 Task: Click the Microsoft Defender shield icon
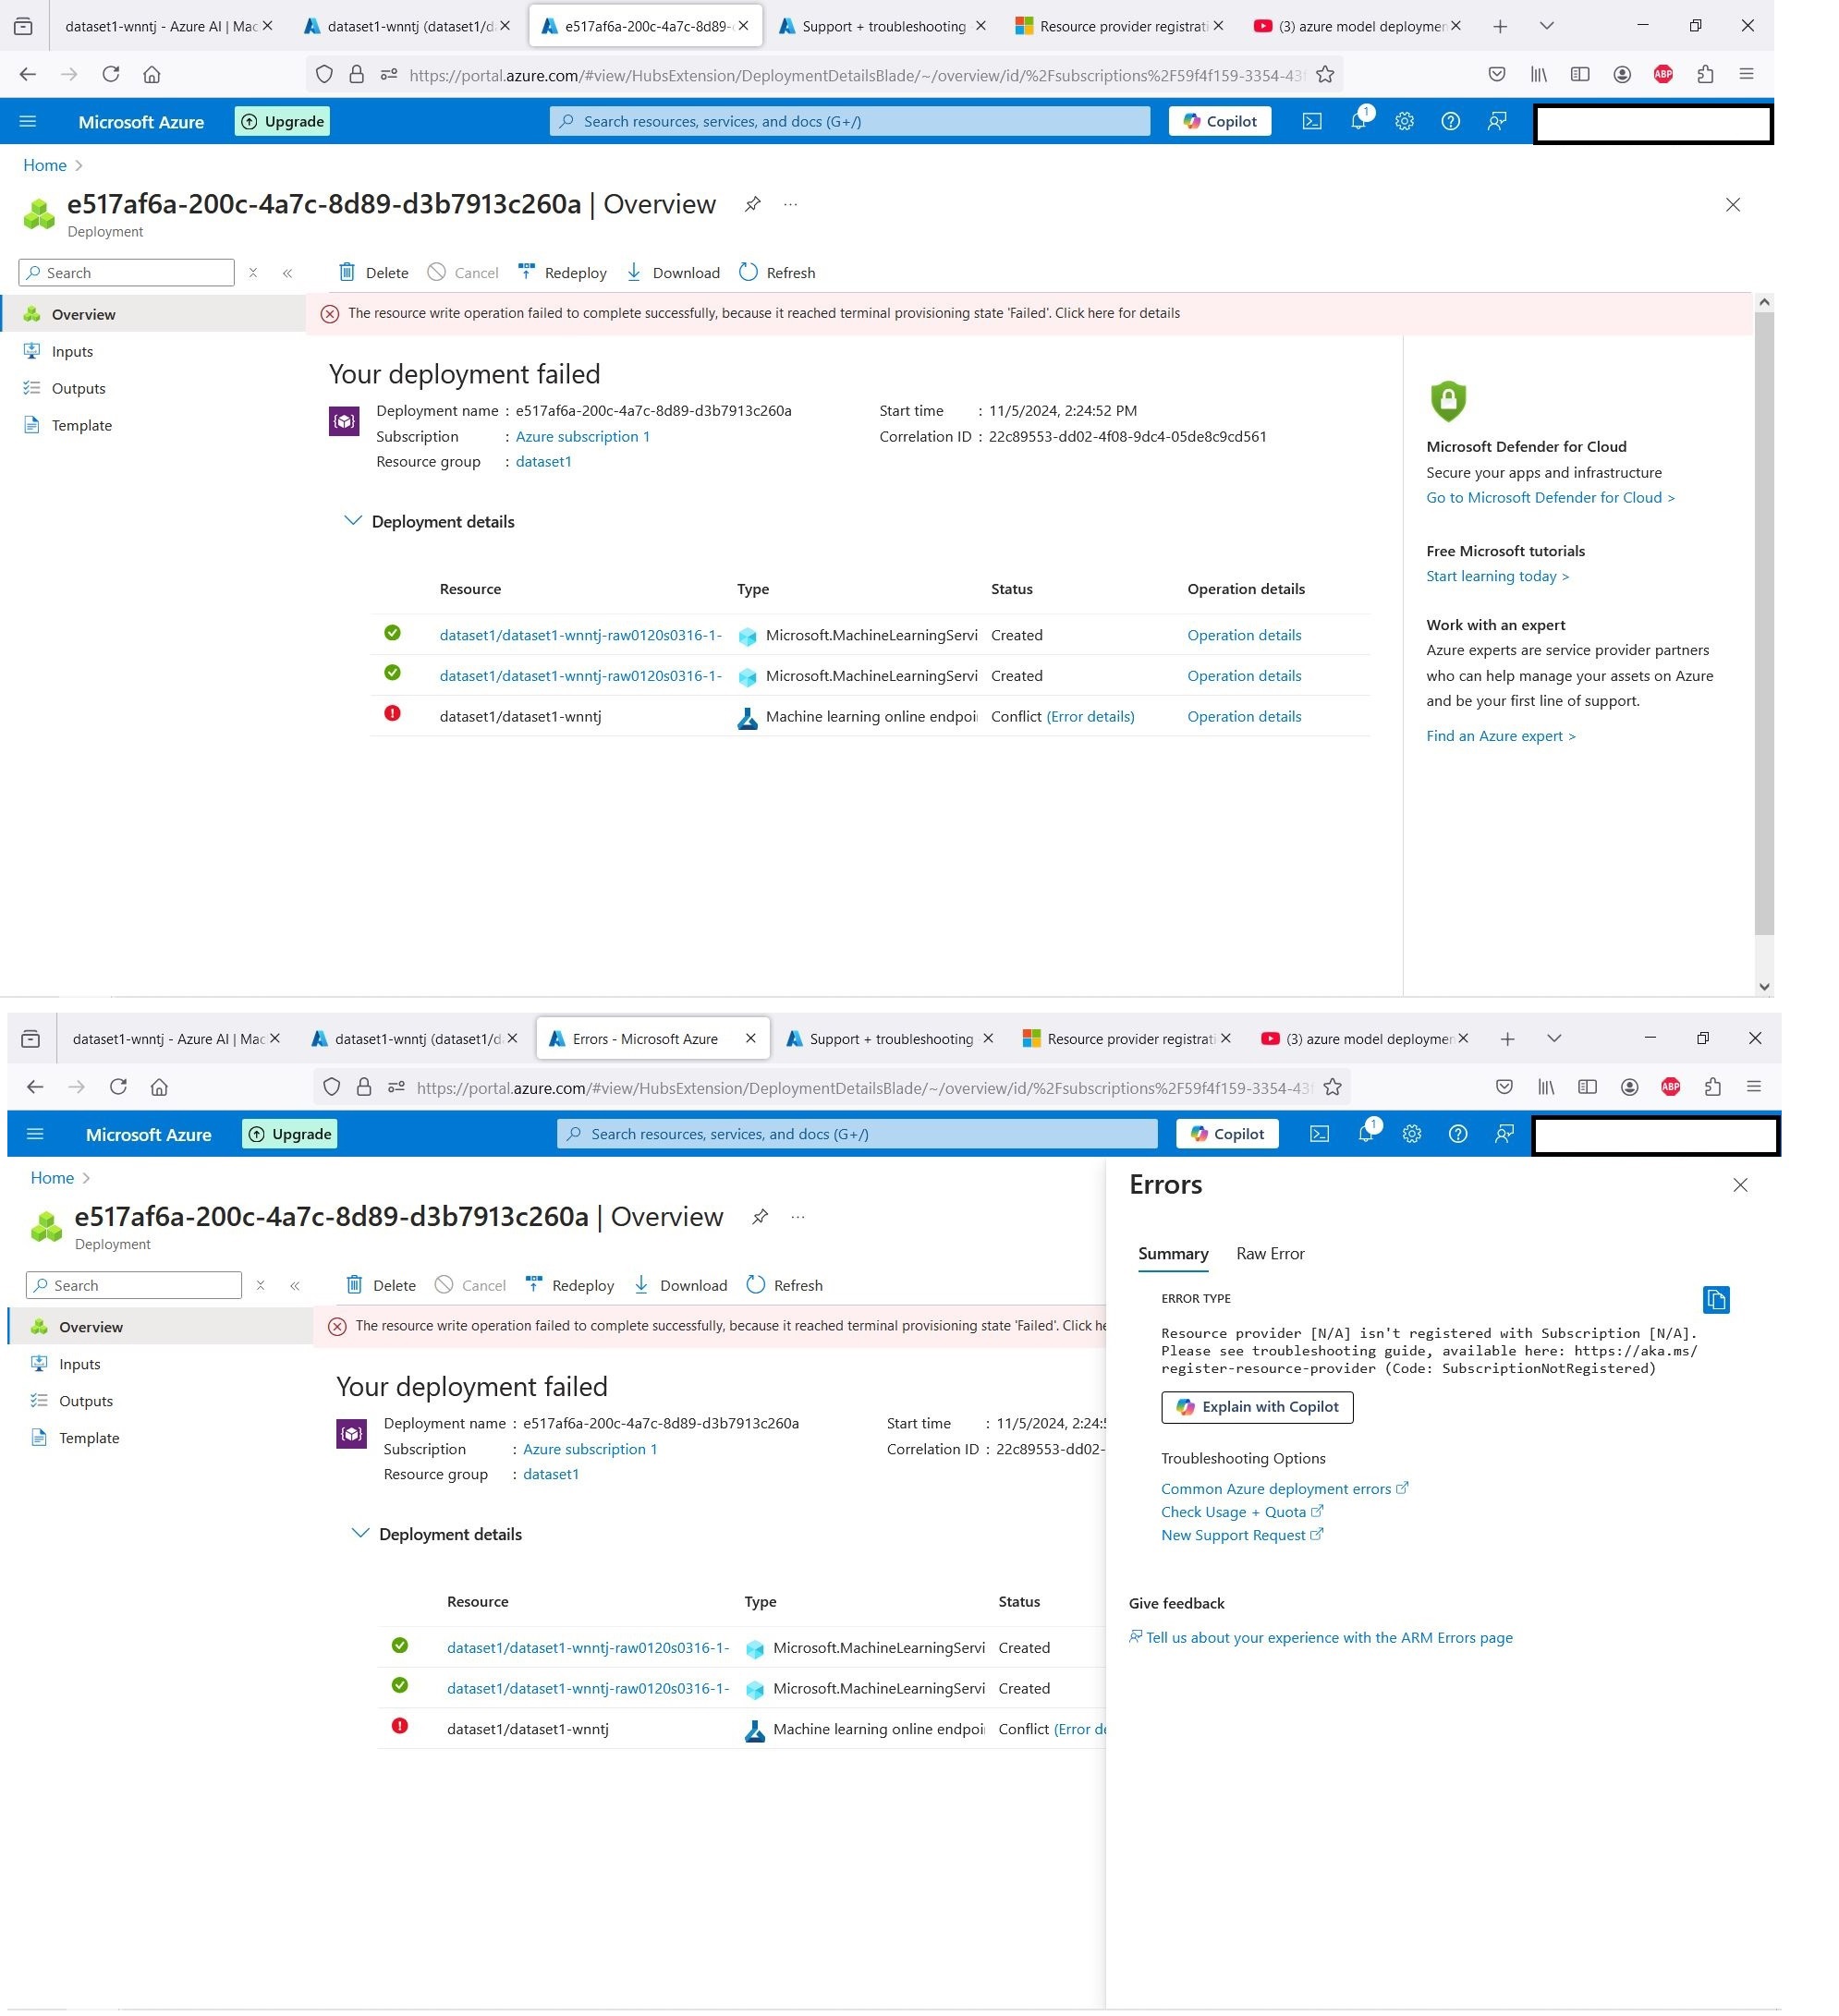pos(1448,401)
